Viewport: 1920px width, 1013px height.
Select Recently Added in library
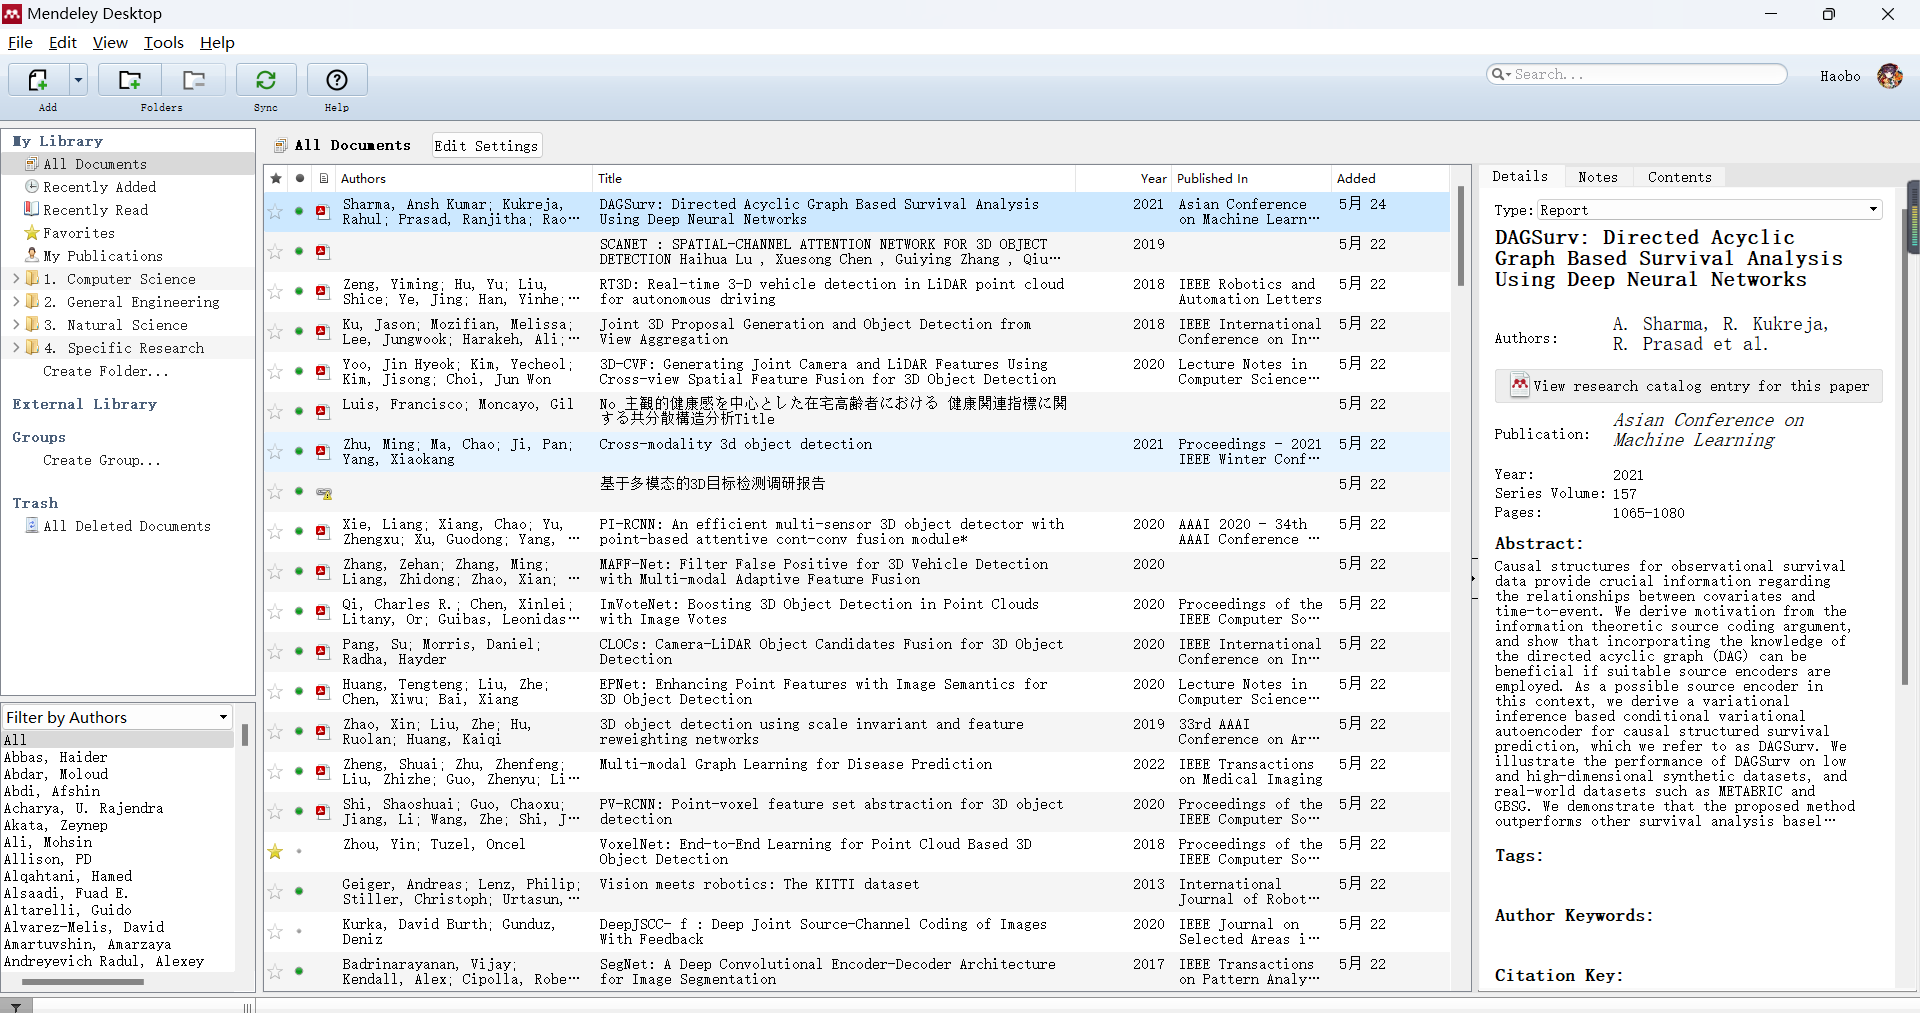(100, 187)
